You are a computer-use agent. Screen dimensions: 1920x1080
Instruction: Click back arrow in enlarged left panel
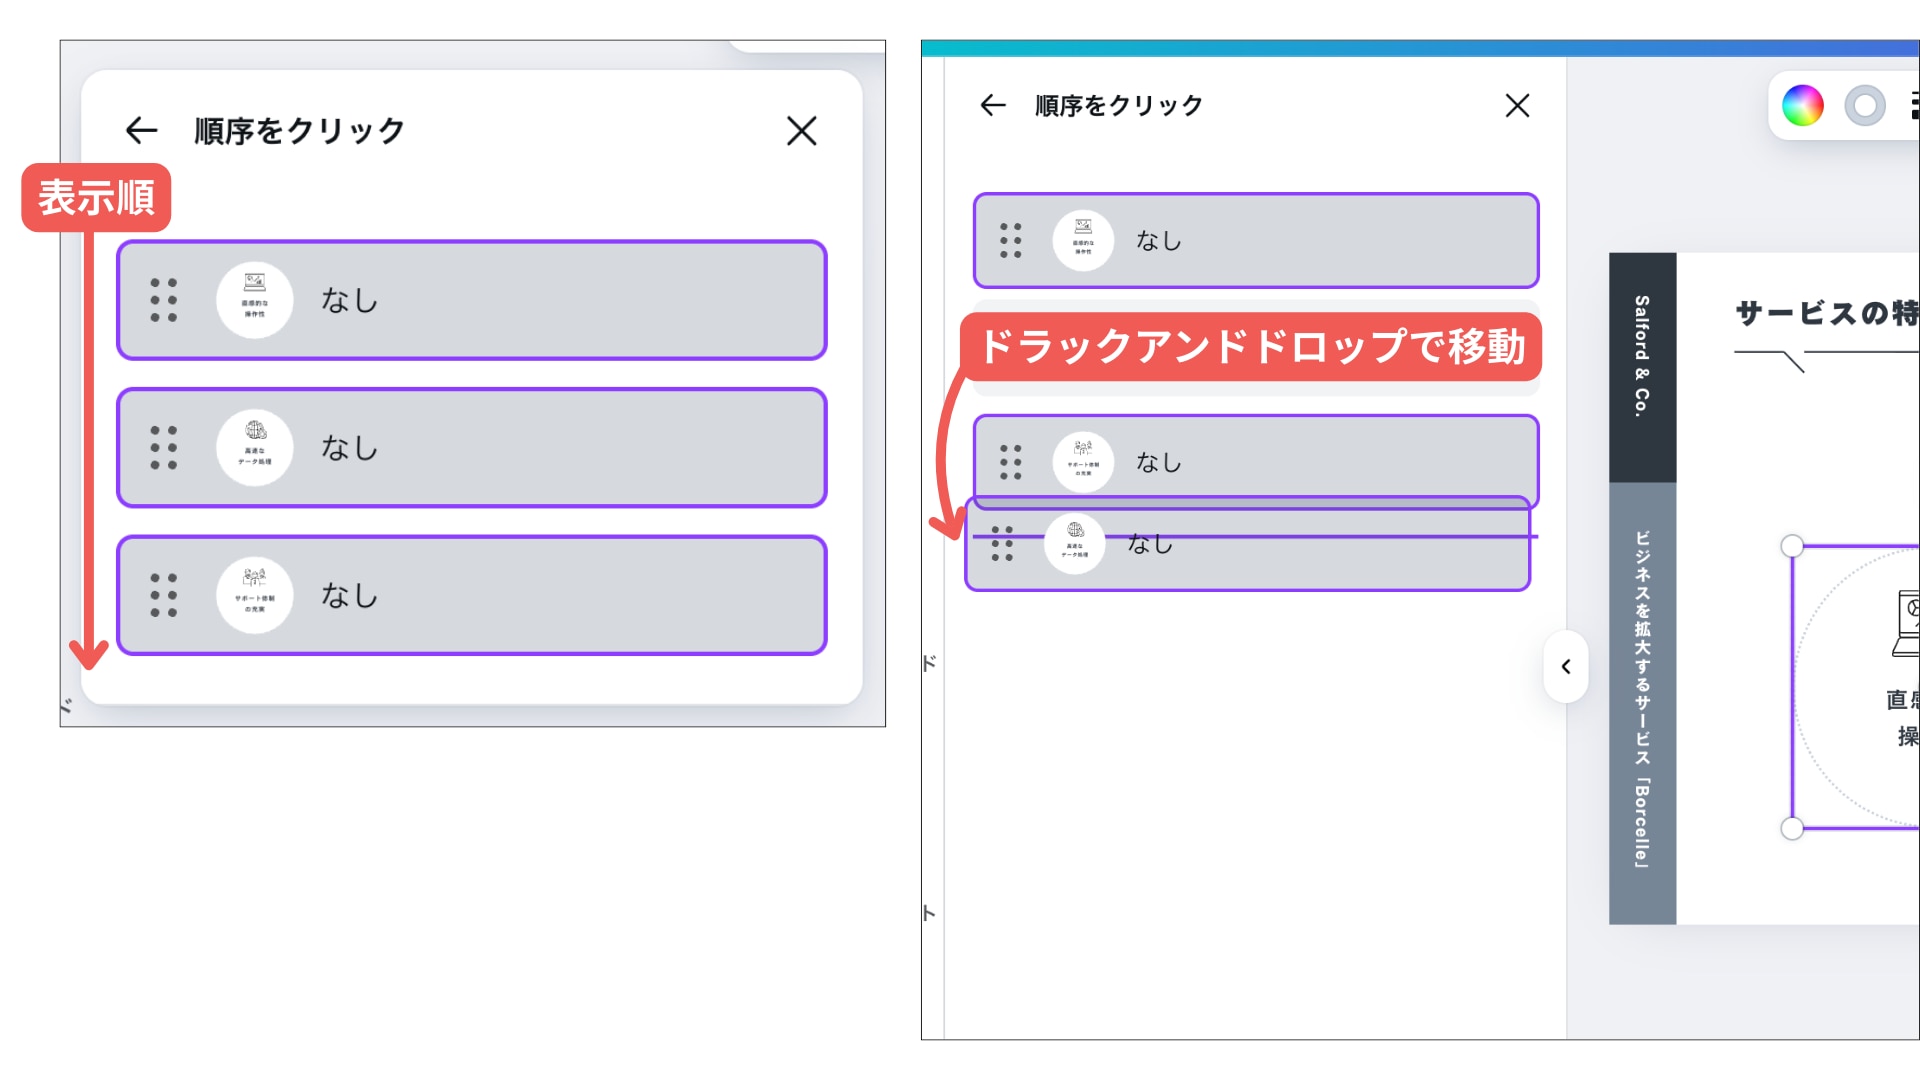pyautogui.click(x=142, y=130)
